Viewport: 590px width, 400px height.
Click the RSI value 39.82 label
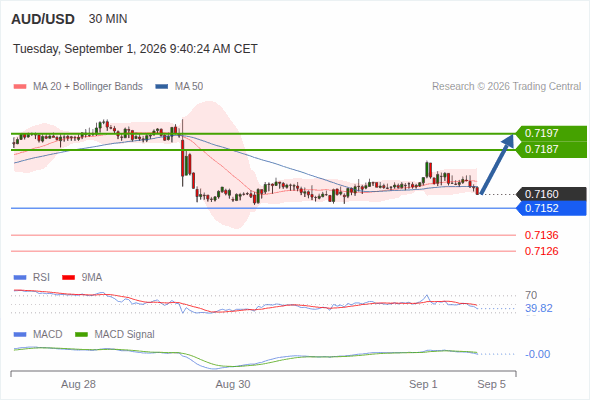point(539,309)
